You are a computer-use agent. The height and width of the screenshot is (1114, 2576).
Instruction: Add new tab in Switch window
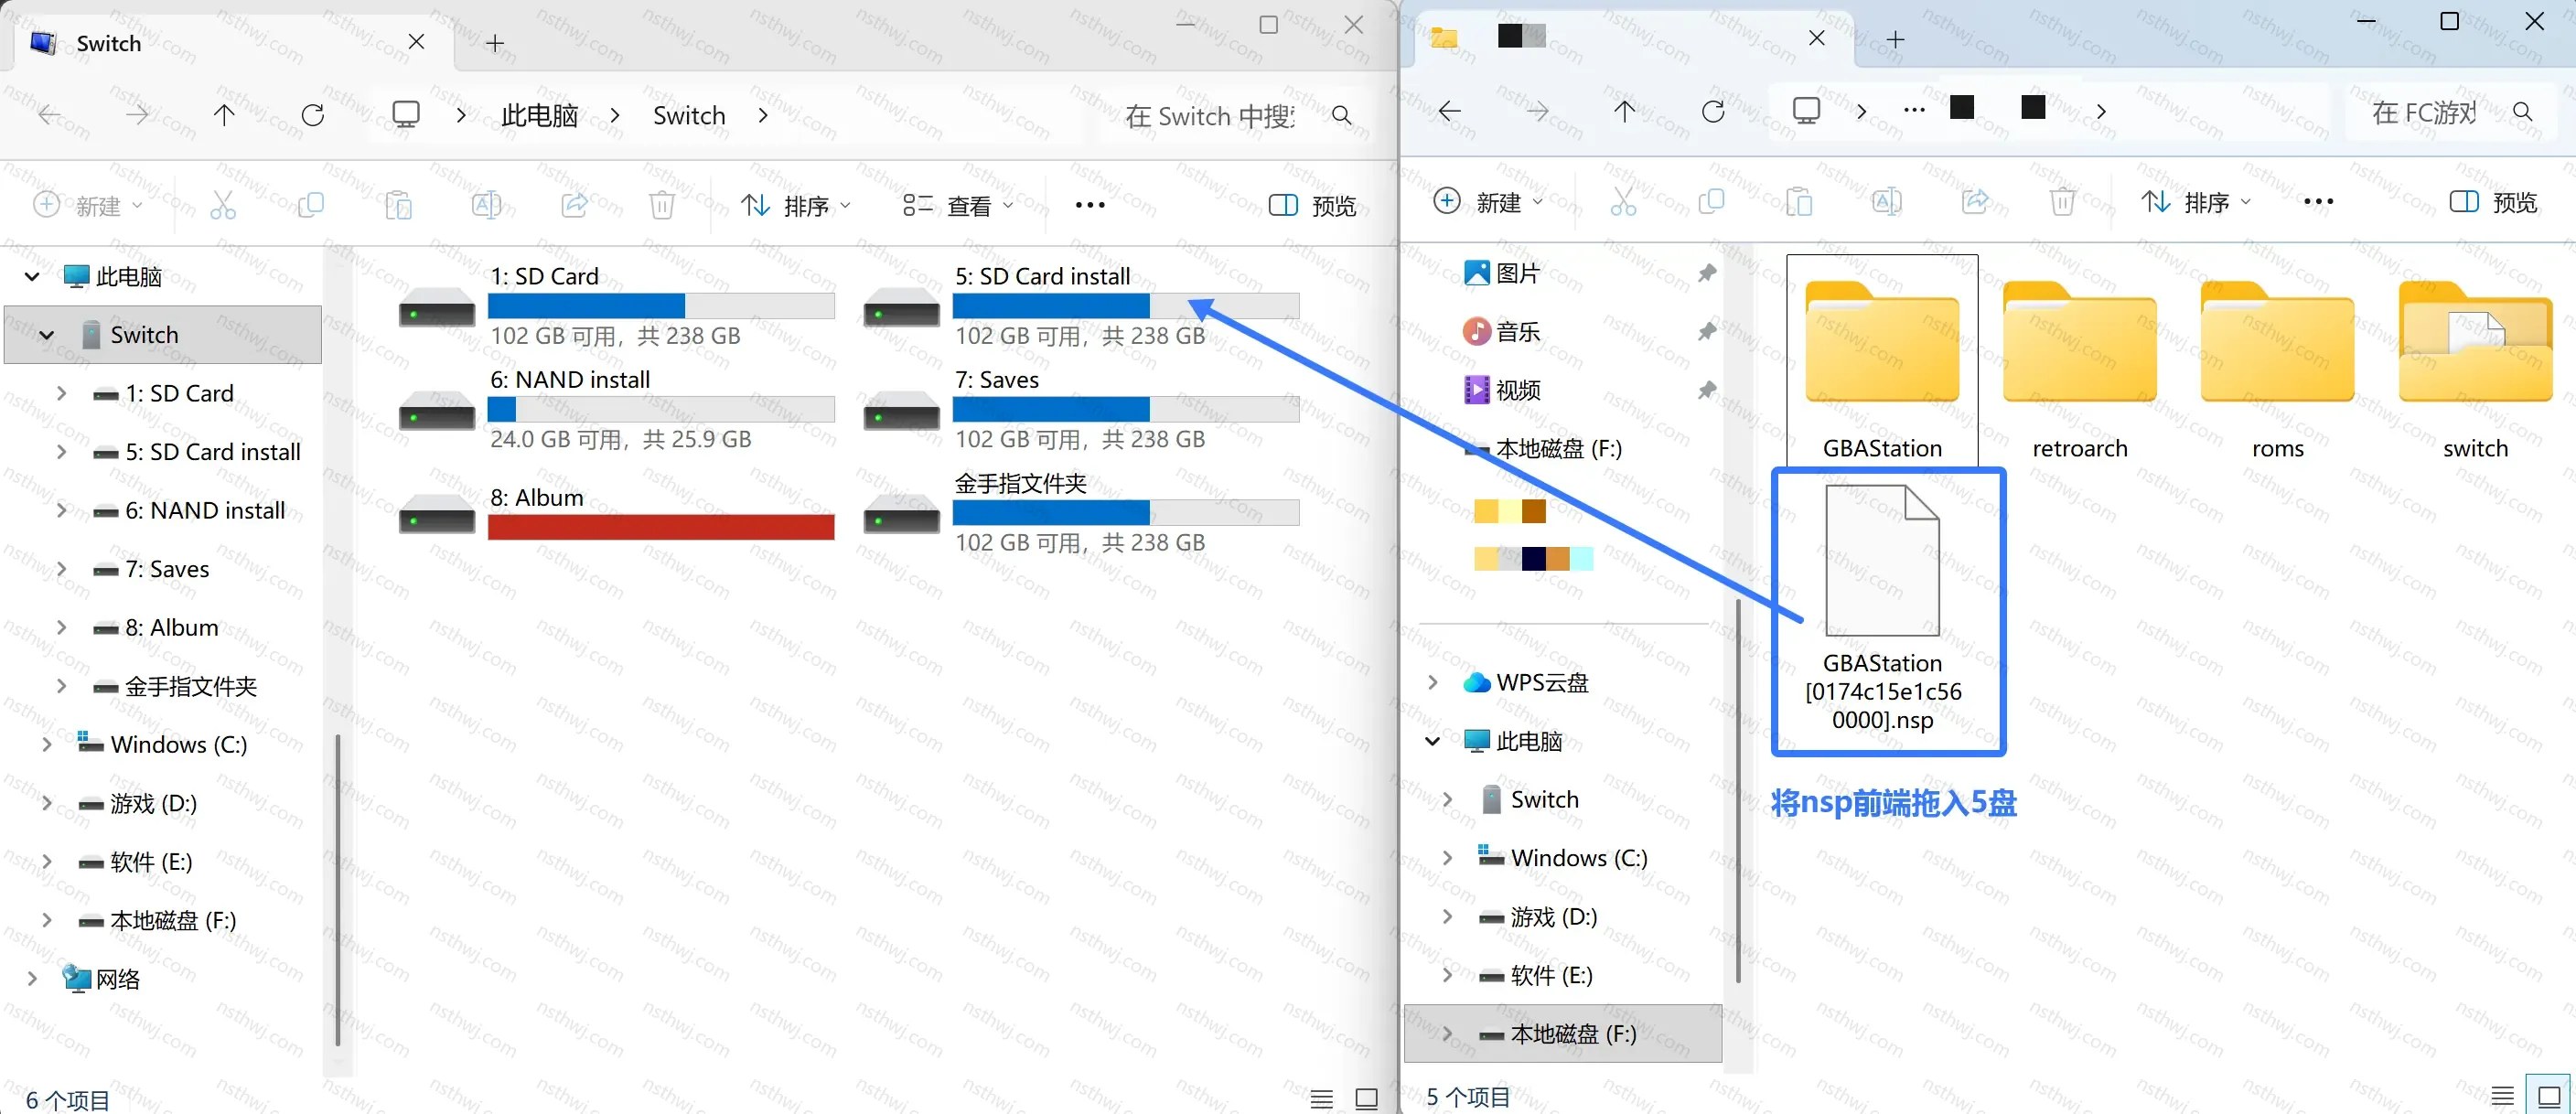coord(495,43)
